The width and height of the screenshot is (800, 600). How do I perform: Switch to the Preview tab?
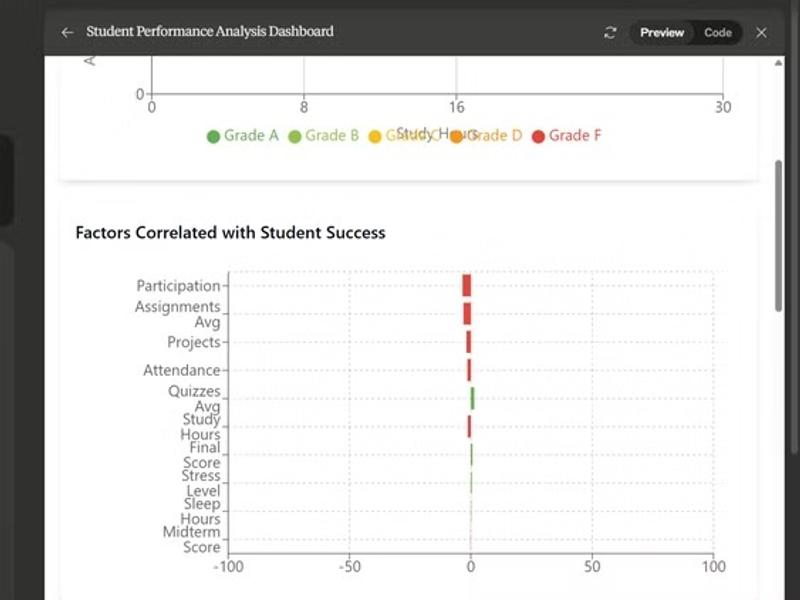pos(662,32)
